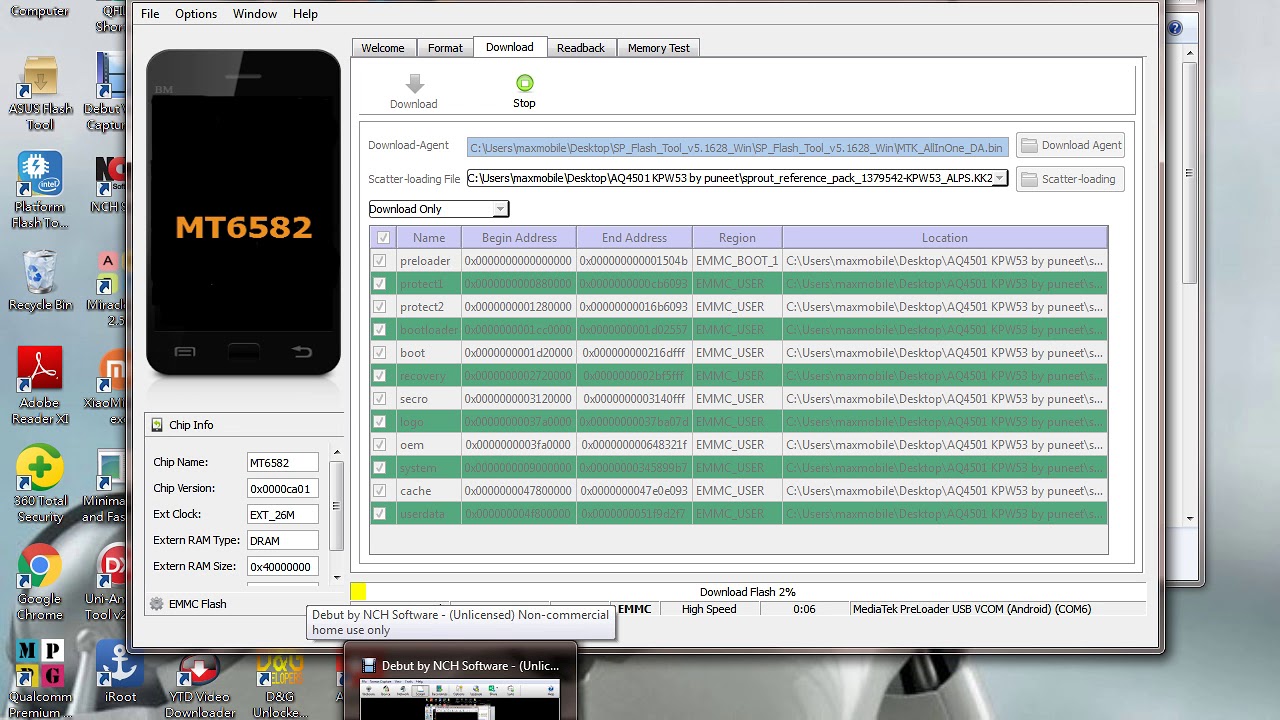This screenshot has height=720, width=1280.
Task: Select the logo partition row name
Action: [412, 422]
